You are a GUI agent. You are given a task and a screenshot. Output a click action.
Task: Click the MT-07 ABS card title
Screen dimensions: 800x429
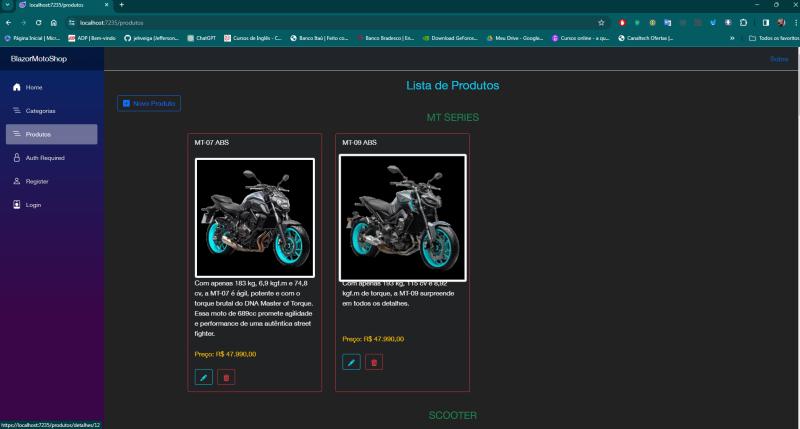[211, 142]
